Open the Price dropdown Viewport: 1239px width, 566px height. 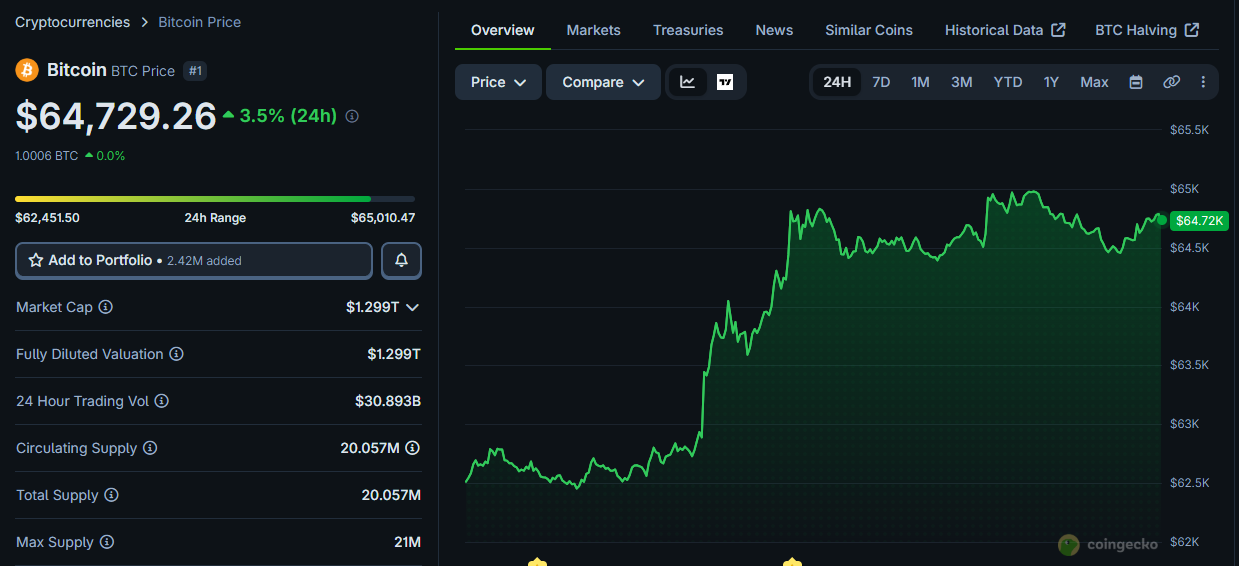point(498,82)
